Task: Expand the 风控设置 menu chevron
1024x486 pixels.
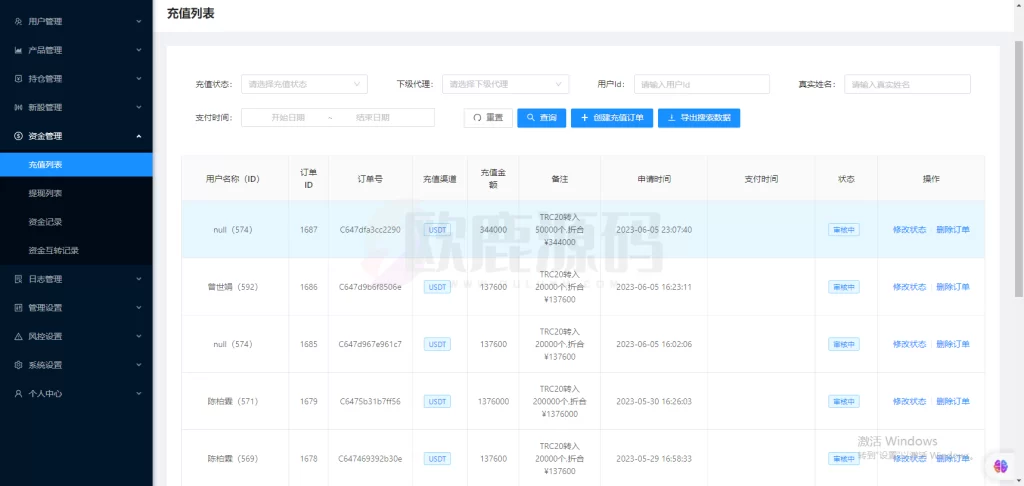Action: click(x=138, y=336)
